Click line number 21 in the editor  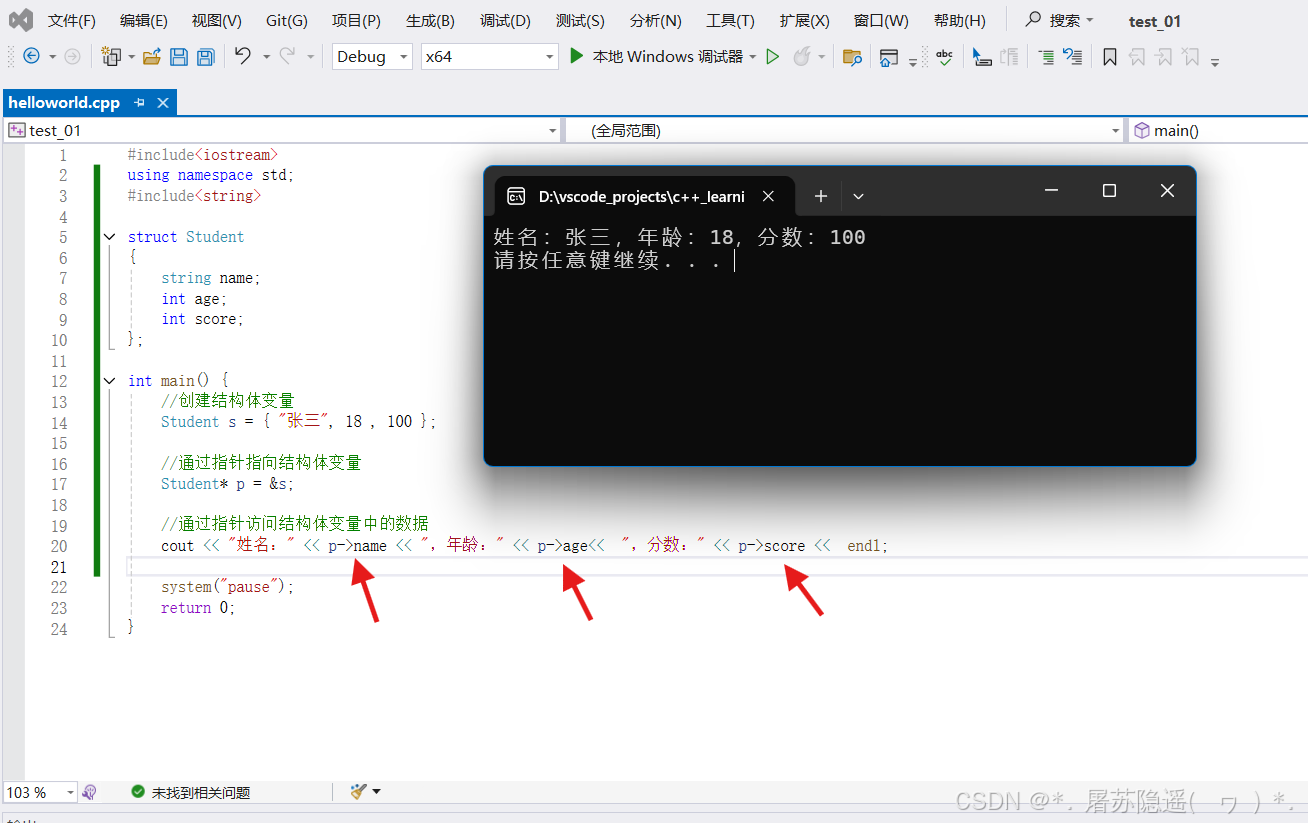pos(59,567)
